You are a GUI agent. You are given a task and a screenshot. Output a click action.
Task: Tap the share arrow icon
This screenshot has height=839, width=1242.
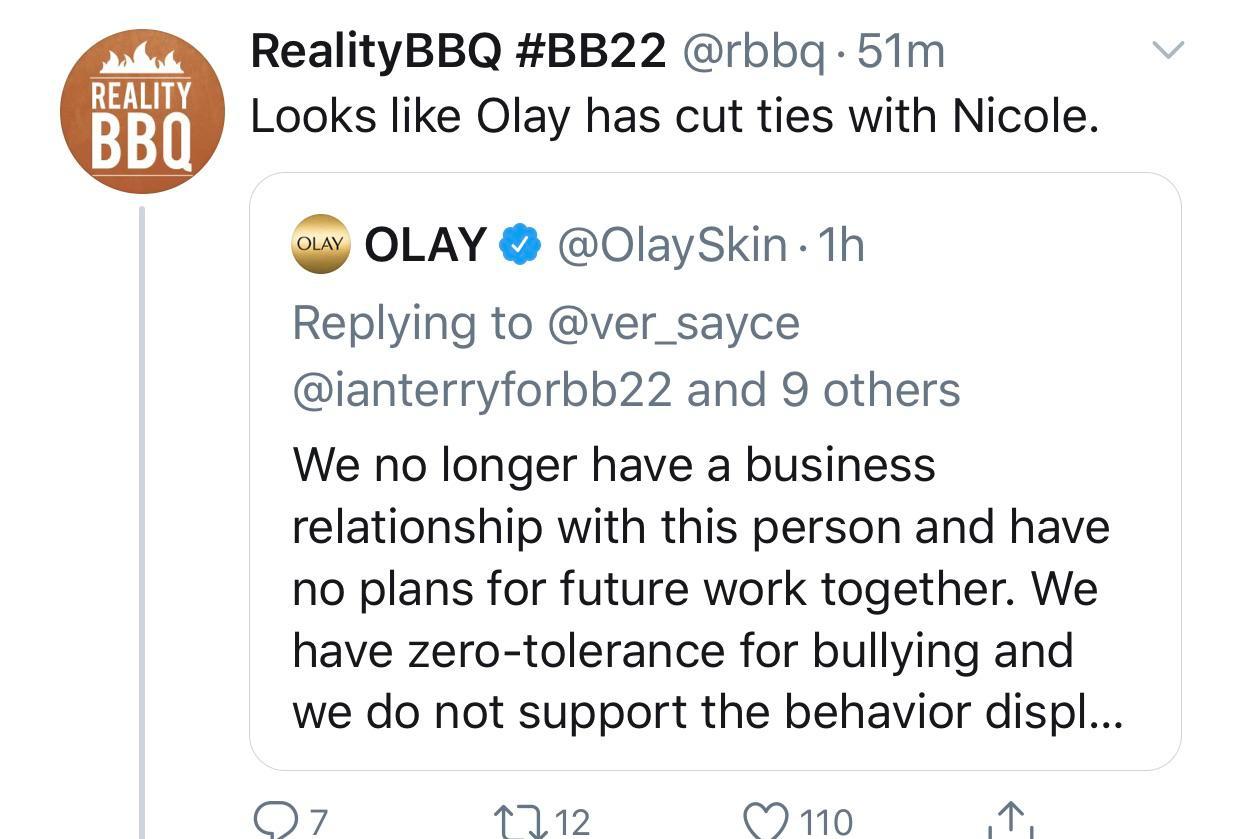pos(1010,821)
